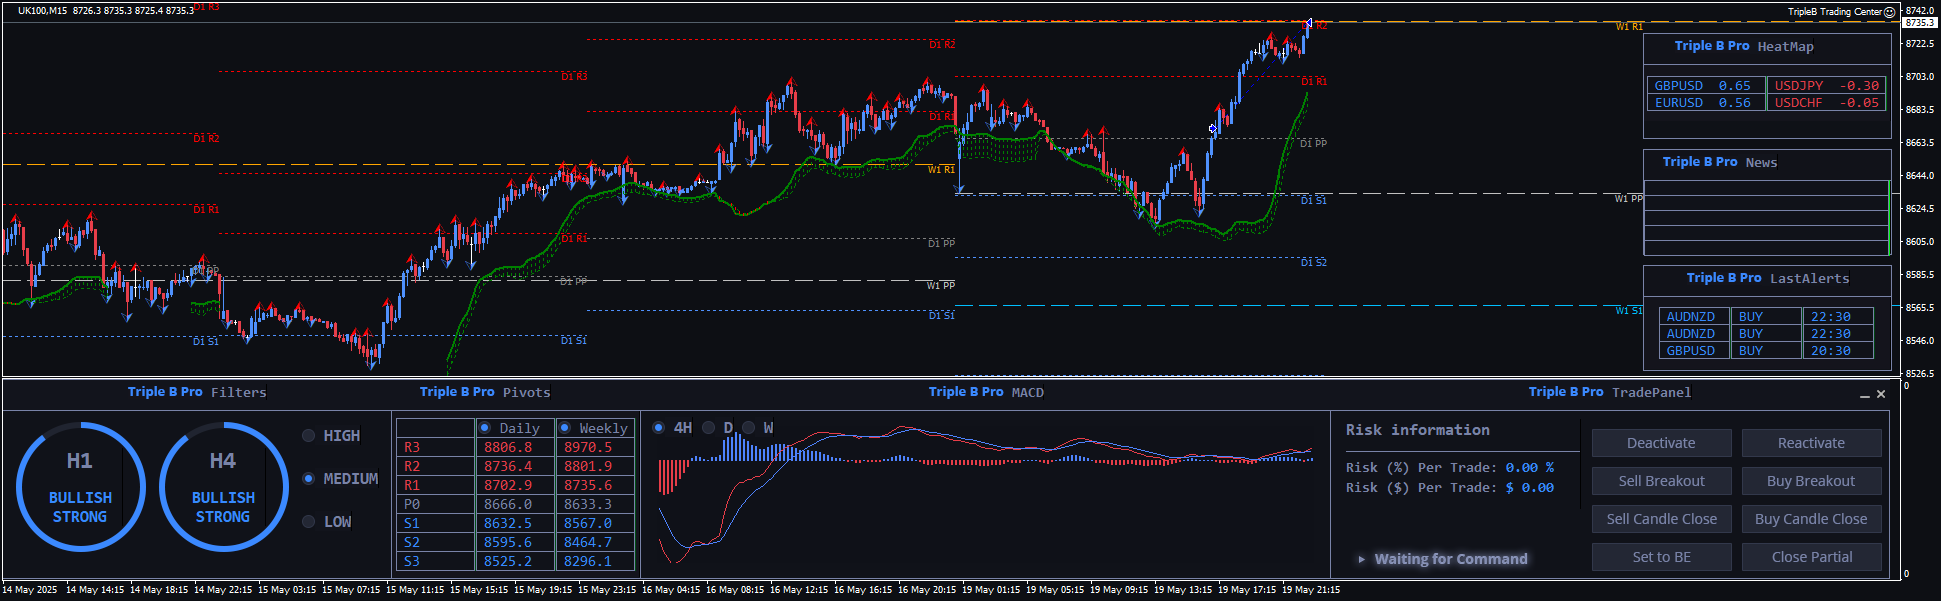Toggle the Weekly pivots radio button
Screen dimensions: 1941x601
[x=565, y=428]
